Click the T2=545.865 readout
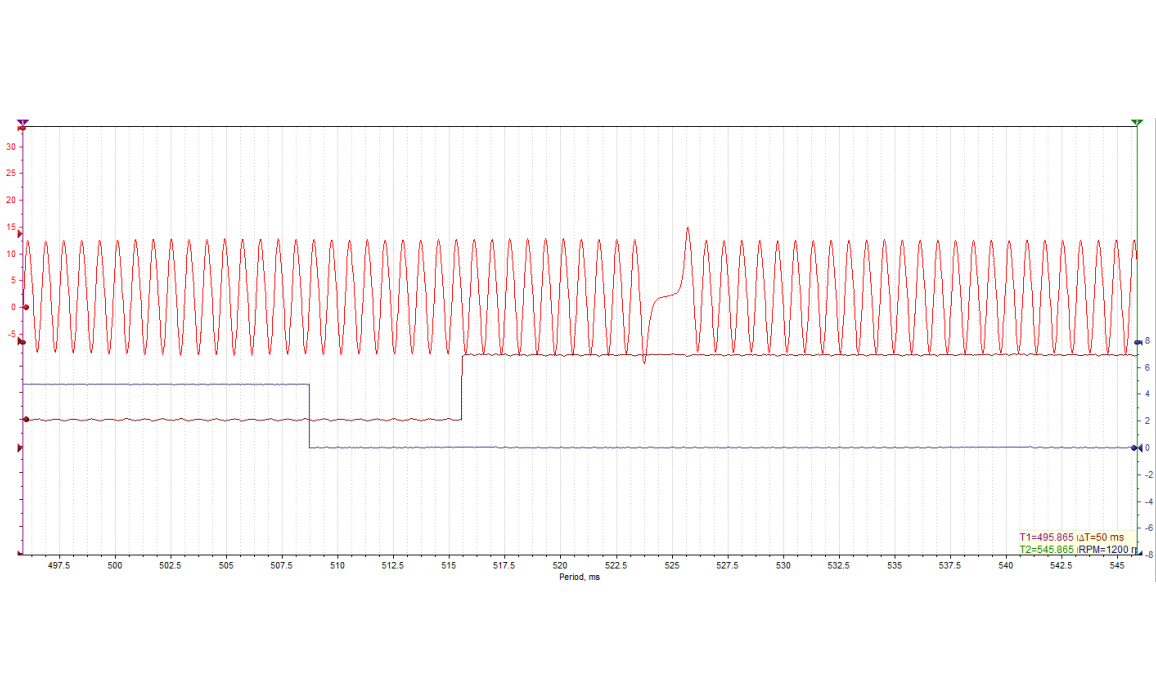Image resolution: width=1156 pixels, height=700 pixels. (x=1046, y=549)
